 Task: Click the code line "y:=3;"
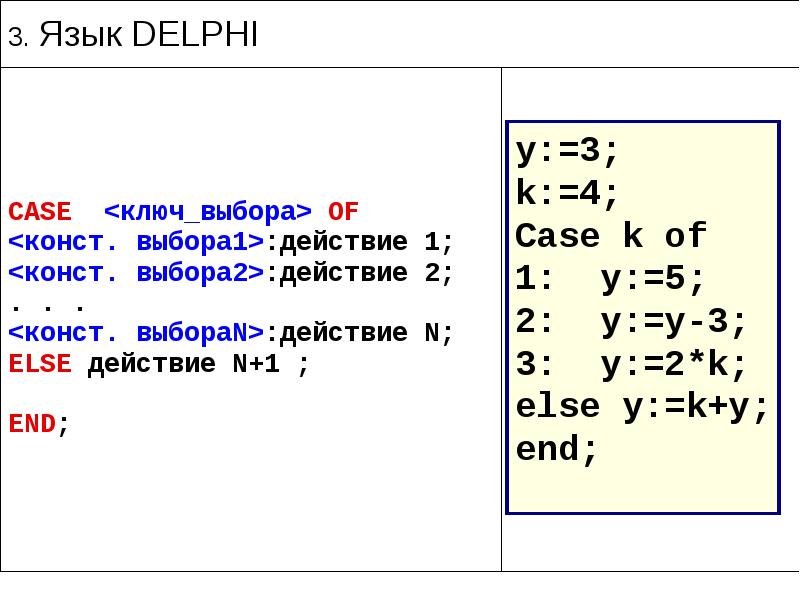tap(568, 151)
